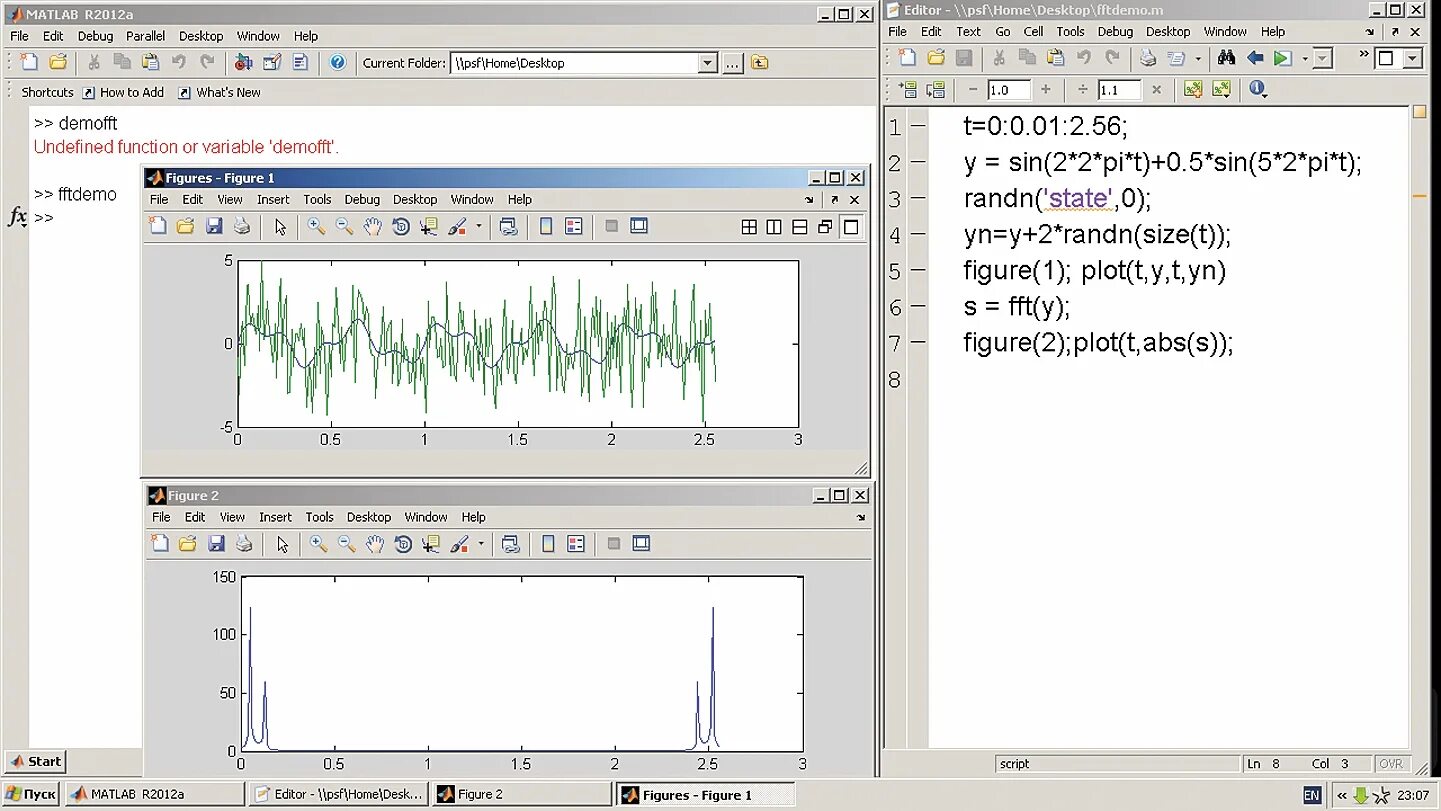Screen dimensions: 1441x811
Task: Open Tools menu in Figure 1
Action: pyautogui.click(x=317, y=199)
